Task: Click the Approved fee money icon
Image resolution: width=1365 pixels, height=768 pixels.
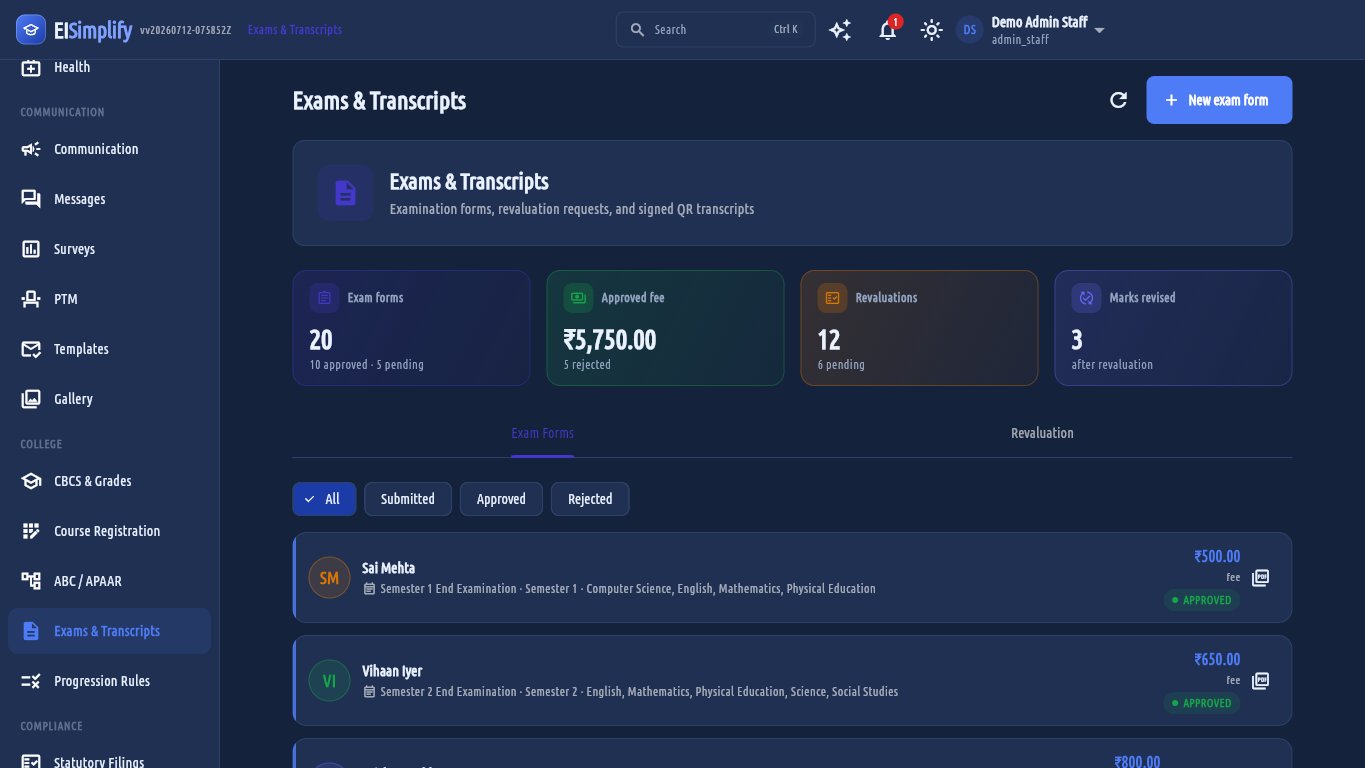Action: (x=578, y=298)
